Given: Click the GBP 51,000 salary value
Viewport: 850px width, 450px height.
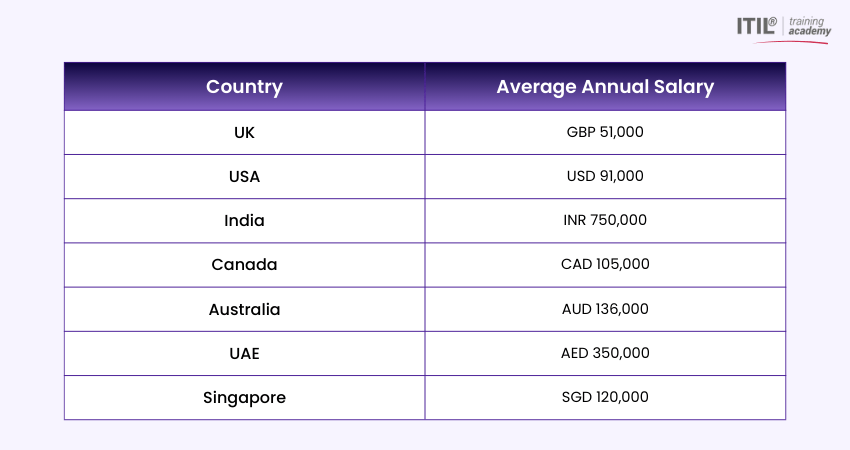Looking at the screenshot, I should coord(605,132).
